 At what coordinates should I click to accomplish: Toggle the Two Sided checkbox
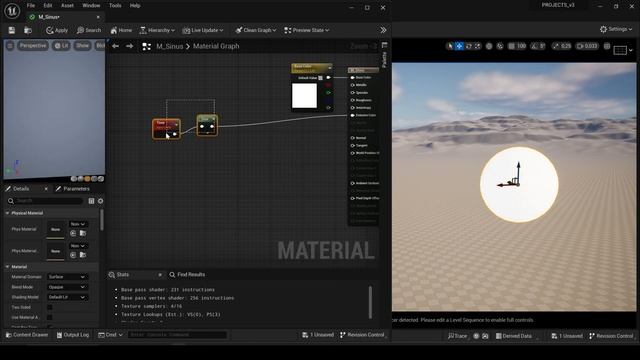[x=50, y=307]
